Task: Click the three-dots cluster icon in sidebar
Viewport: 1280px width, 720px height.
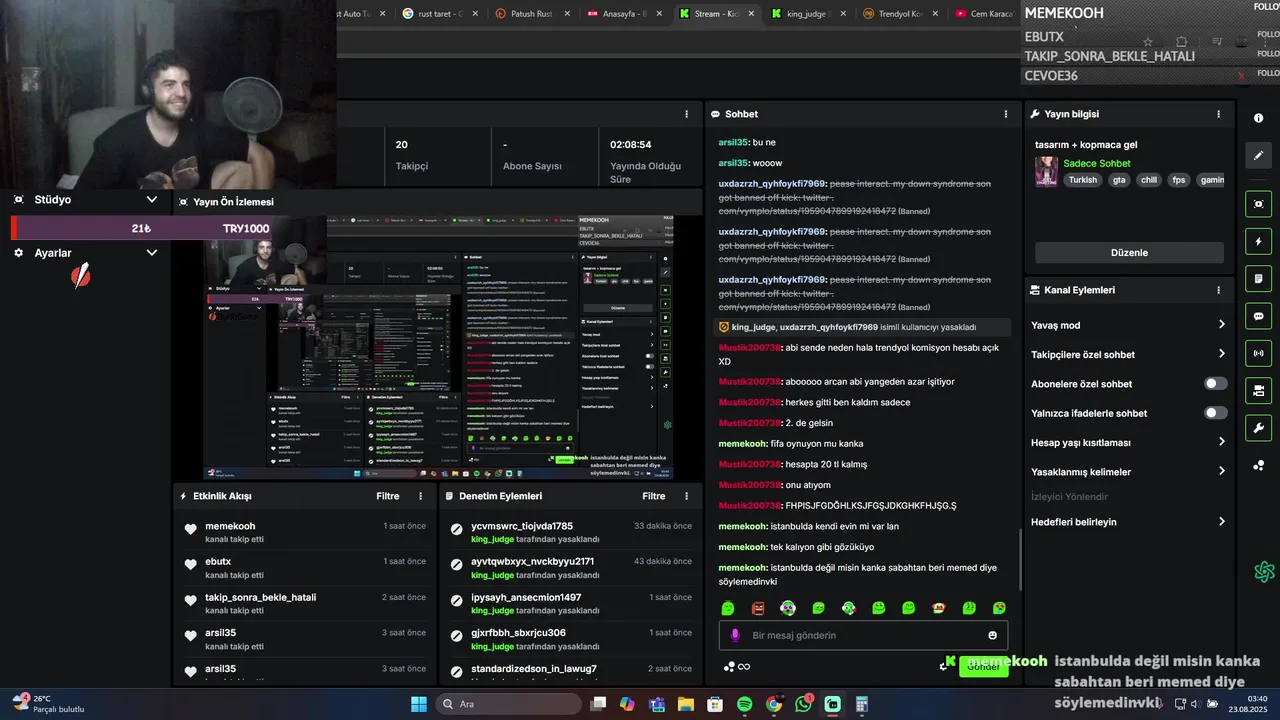Action: pyautogui.click(x=1258, y=465)
